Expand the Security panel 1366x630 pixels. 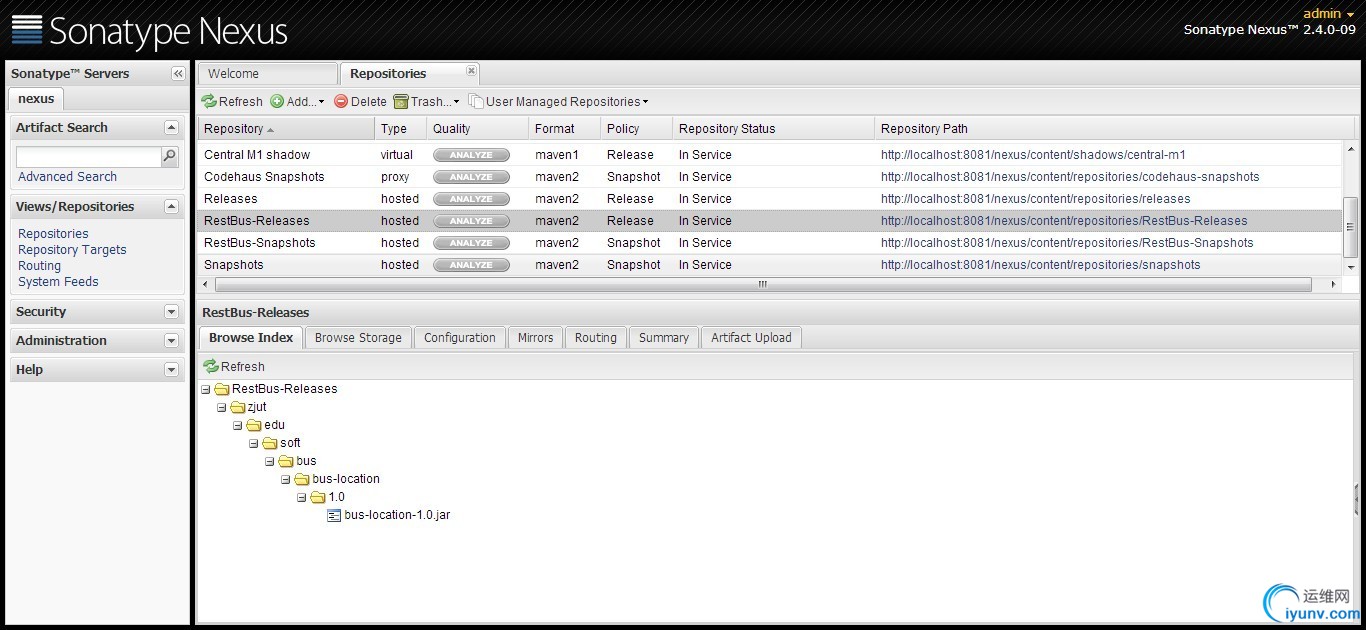[x=171, y=312]
